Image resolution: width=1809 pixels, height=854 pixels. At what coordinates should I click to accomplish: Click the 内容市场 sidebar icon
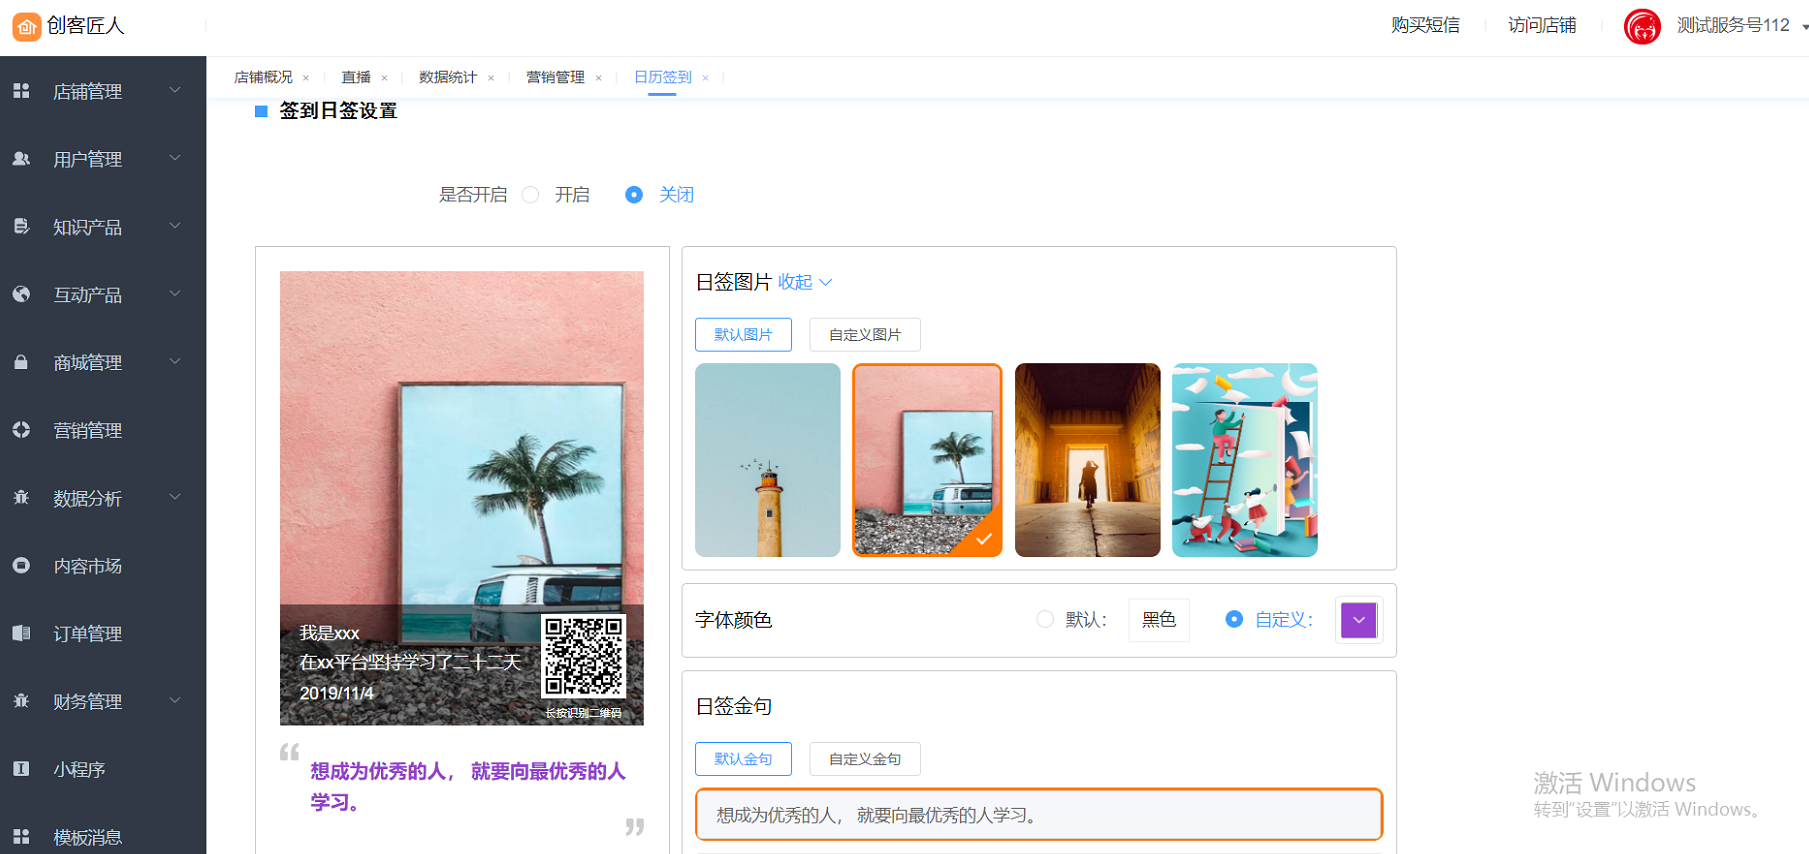[x=21, y=566]
